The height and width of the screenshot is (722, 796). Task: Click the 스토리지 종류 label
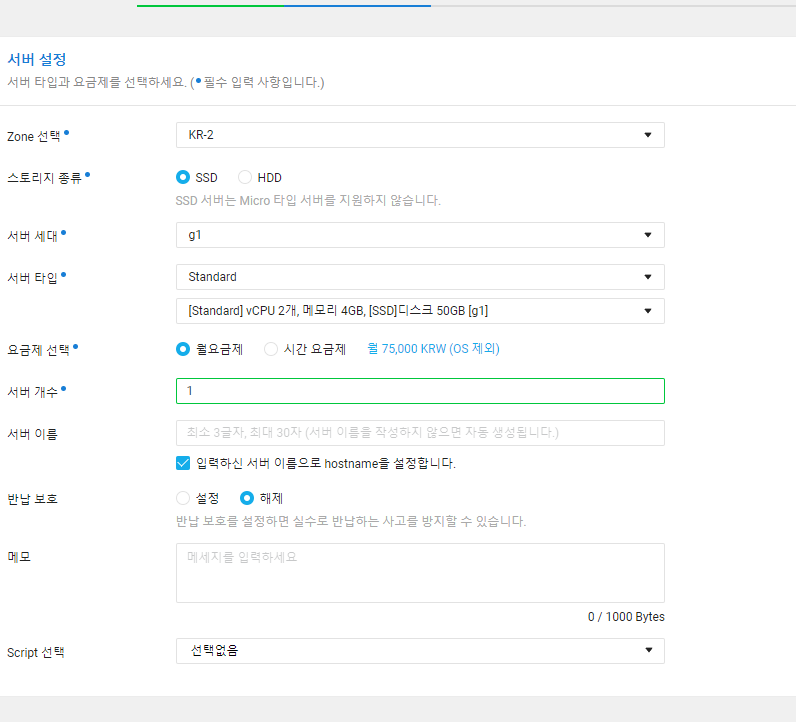point(44,178)
